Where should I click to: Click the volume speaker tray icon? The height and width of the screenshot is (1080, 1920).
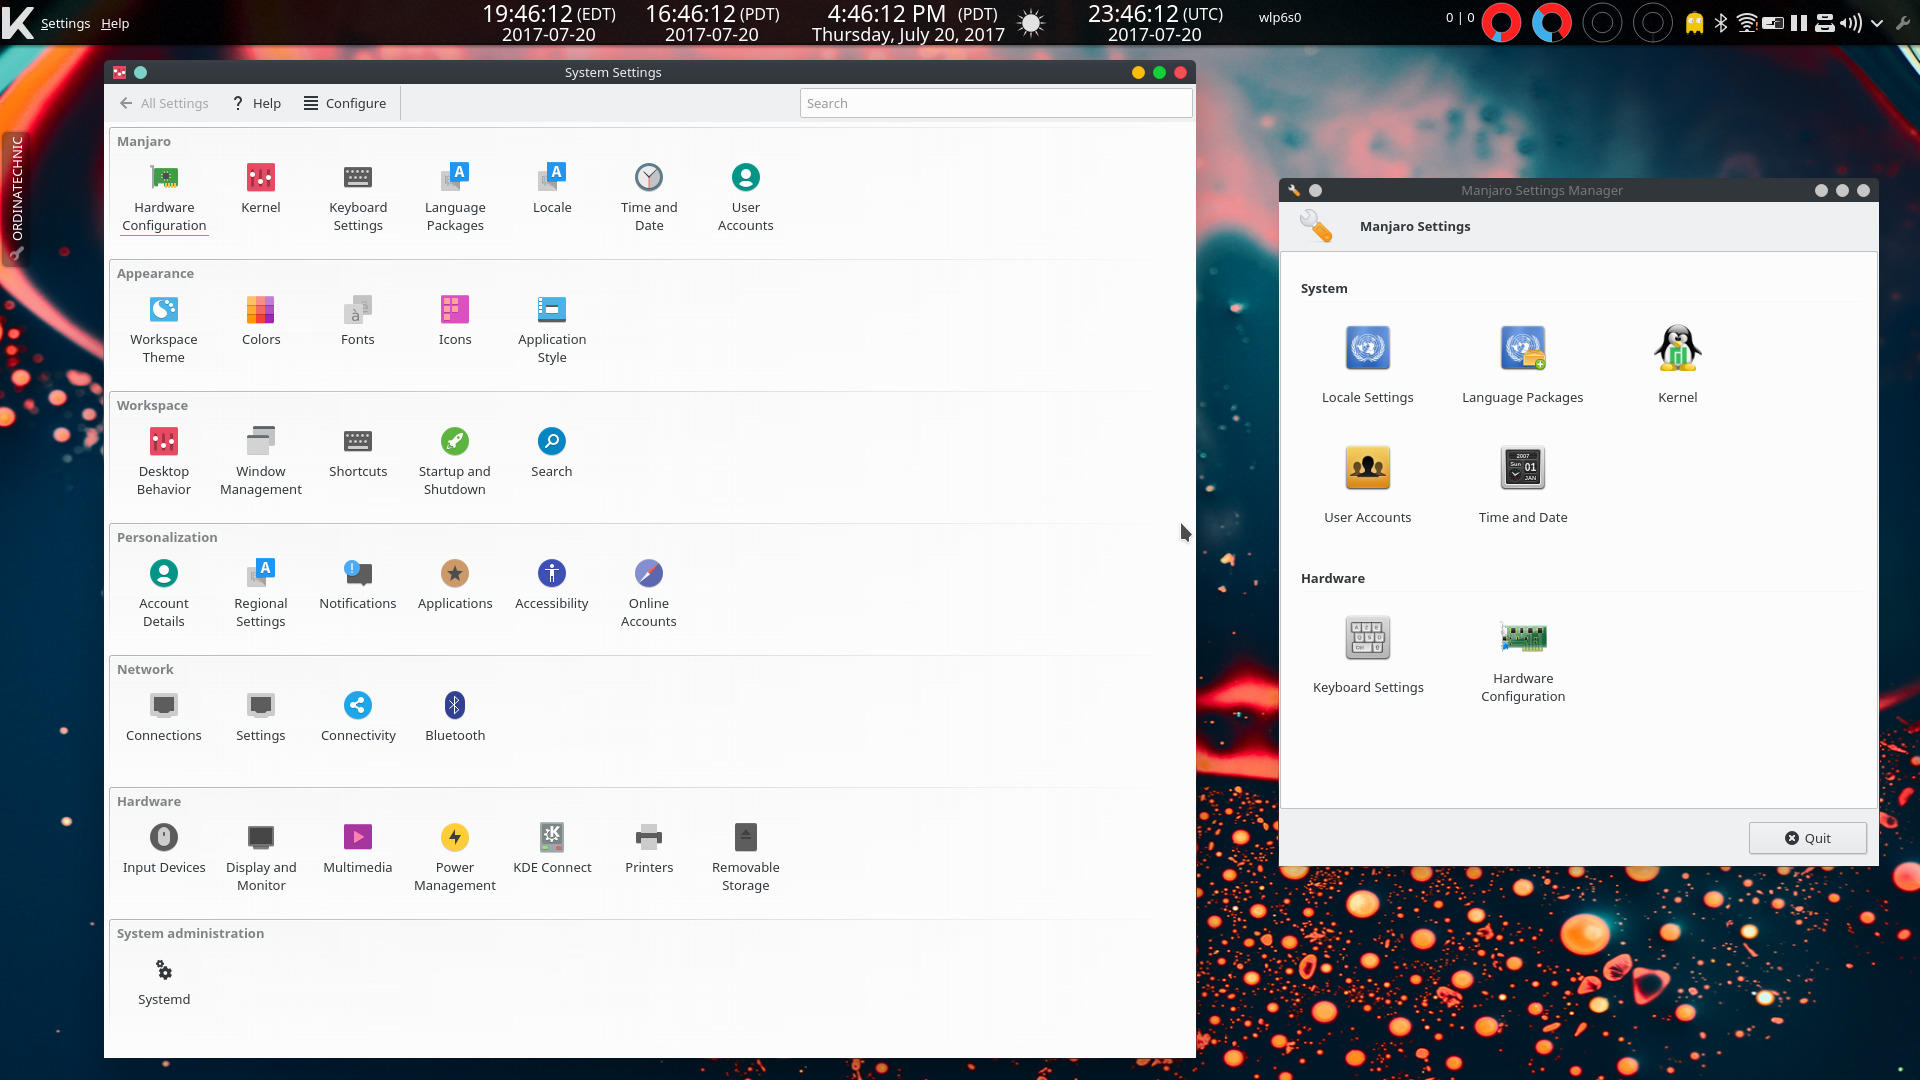pos(1851,23)
